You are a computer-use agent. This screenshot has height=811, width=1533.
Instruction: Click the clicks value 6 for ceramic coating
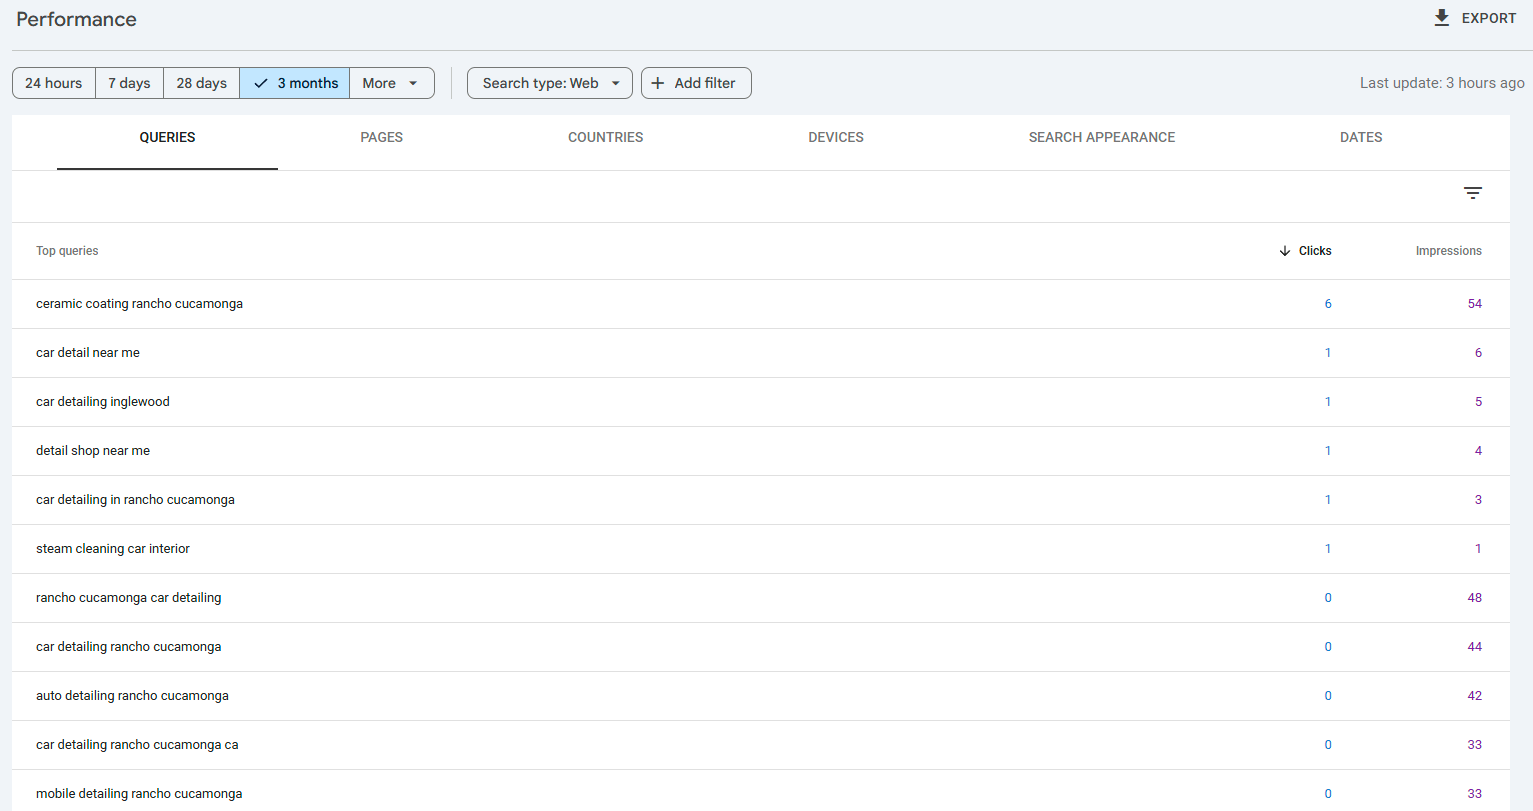1328,303
